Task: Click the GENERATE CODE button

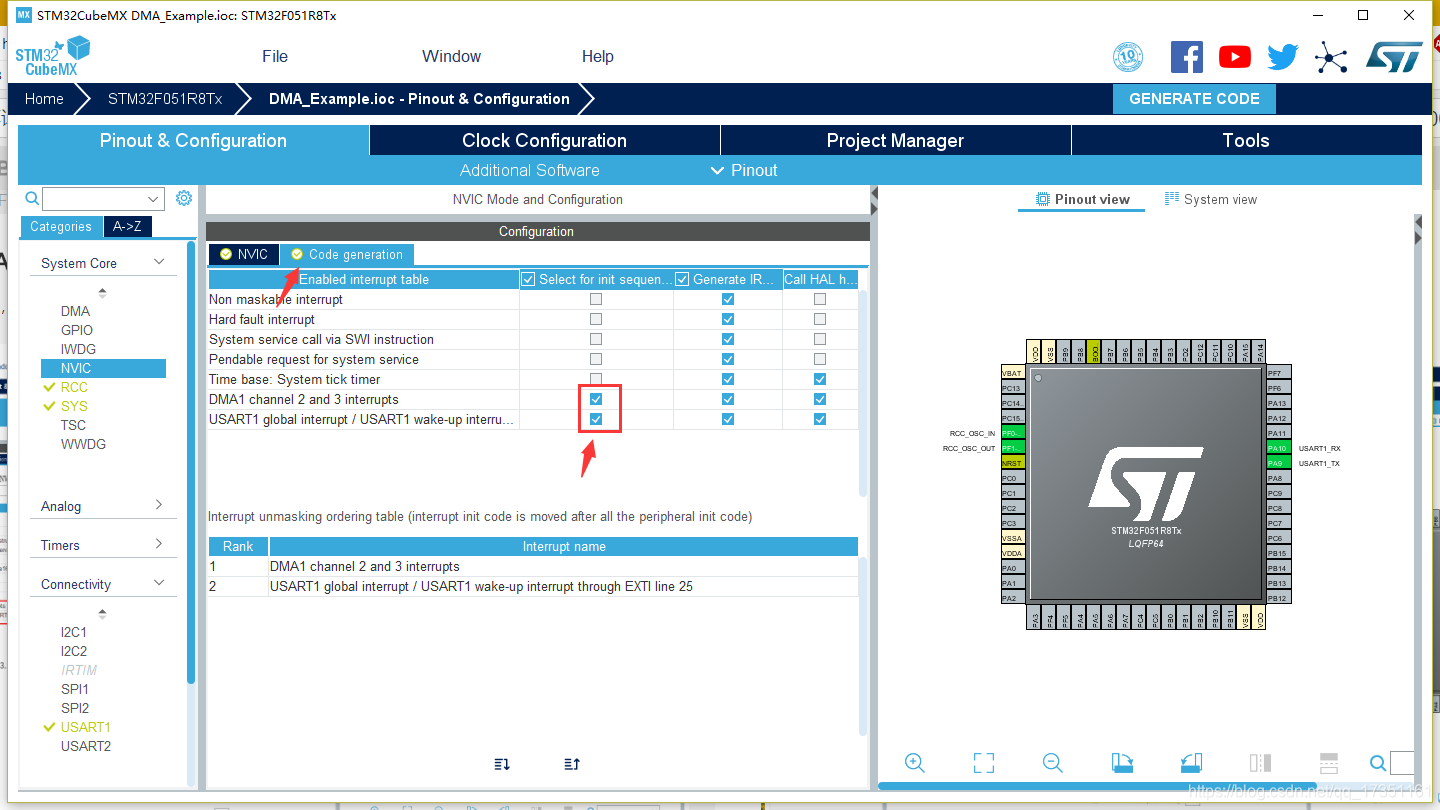Action: (x=1194, y=99)
